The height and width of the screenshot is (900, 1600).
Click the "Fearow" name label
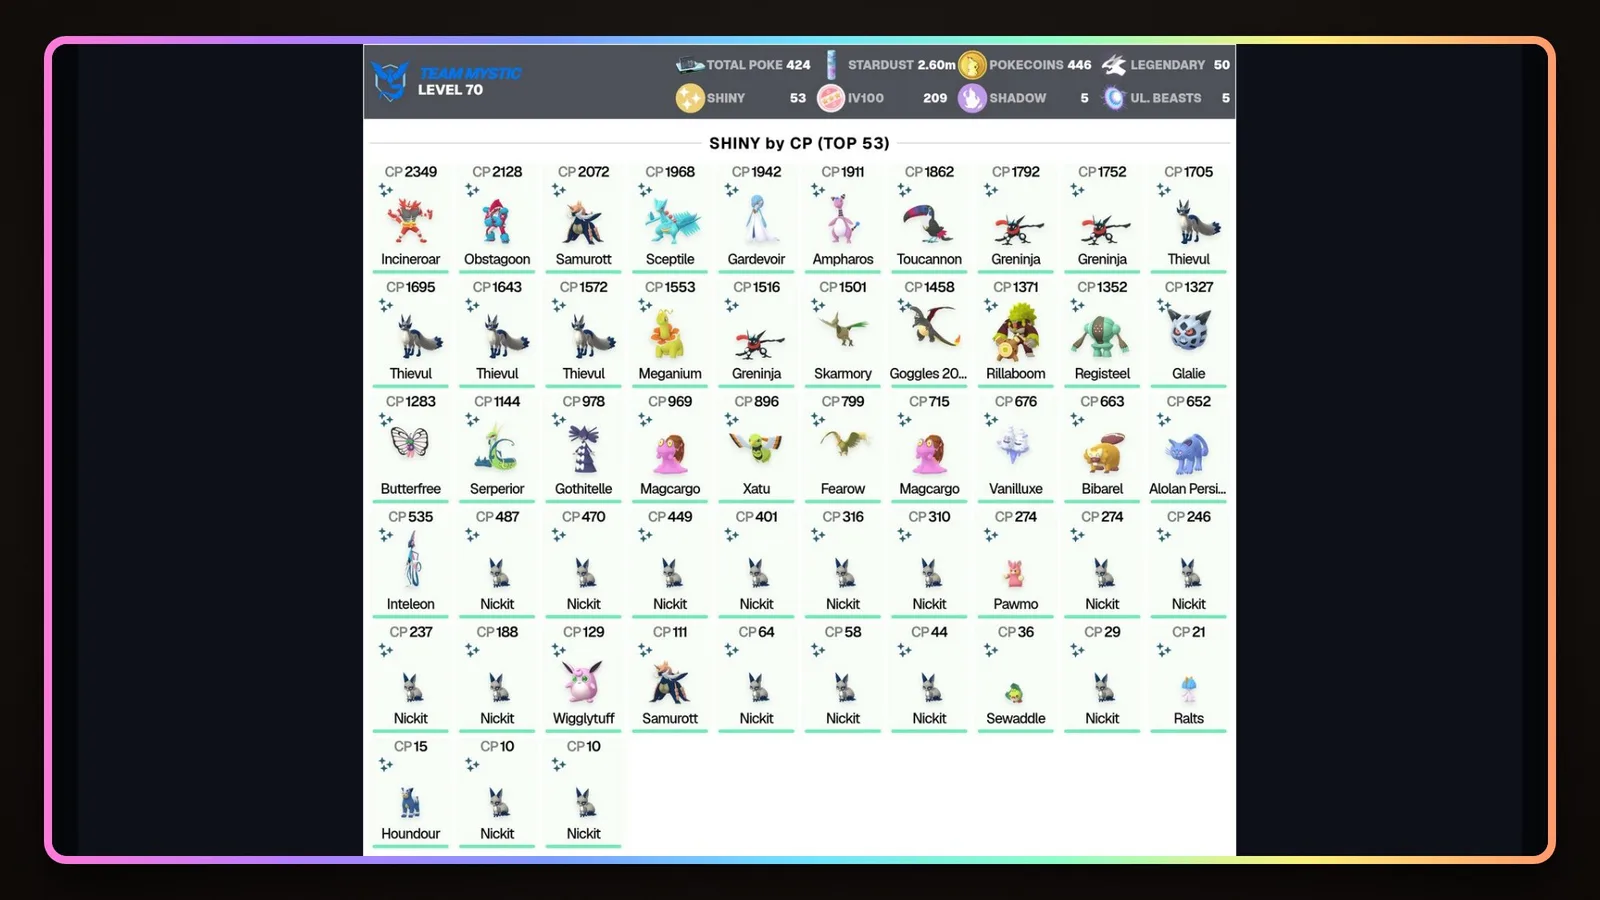(843, 489)
